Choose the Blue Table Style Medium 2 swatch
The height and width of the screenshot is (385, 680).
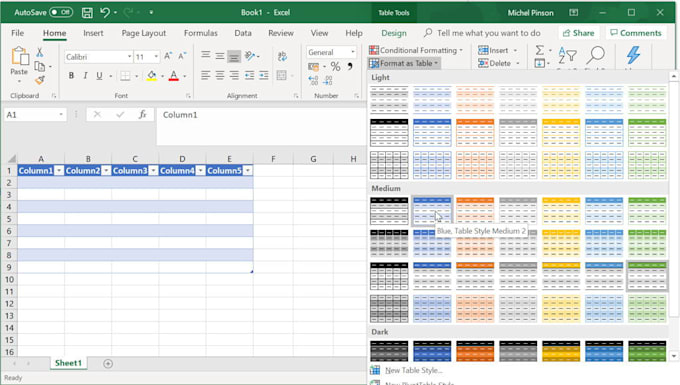click(432, 210)
